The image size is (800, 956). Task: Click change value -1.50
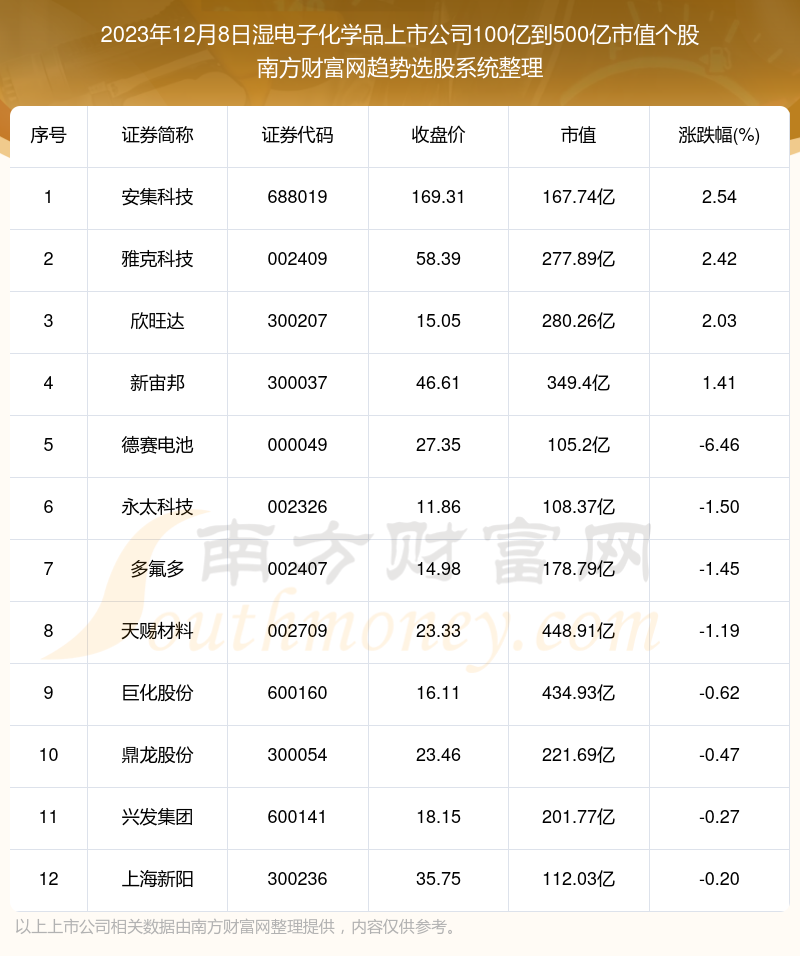tap(719, 507)
